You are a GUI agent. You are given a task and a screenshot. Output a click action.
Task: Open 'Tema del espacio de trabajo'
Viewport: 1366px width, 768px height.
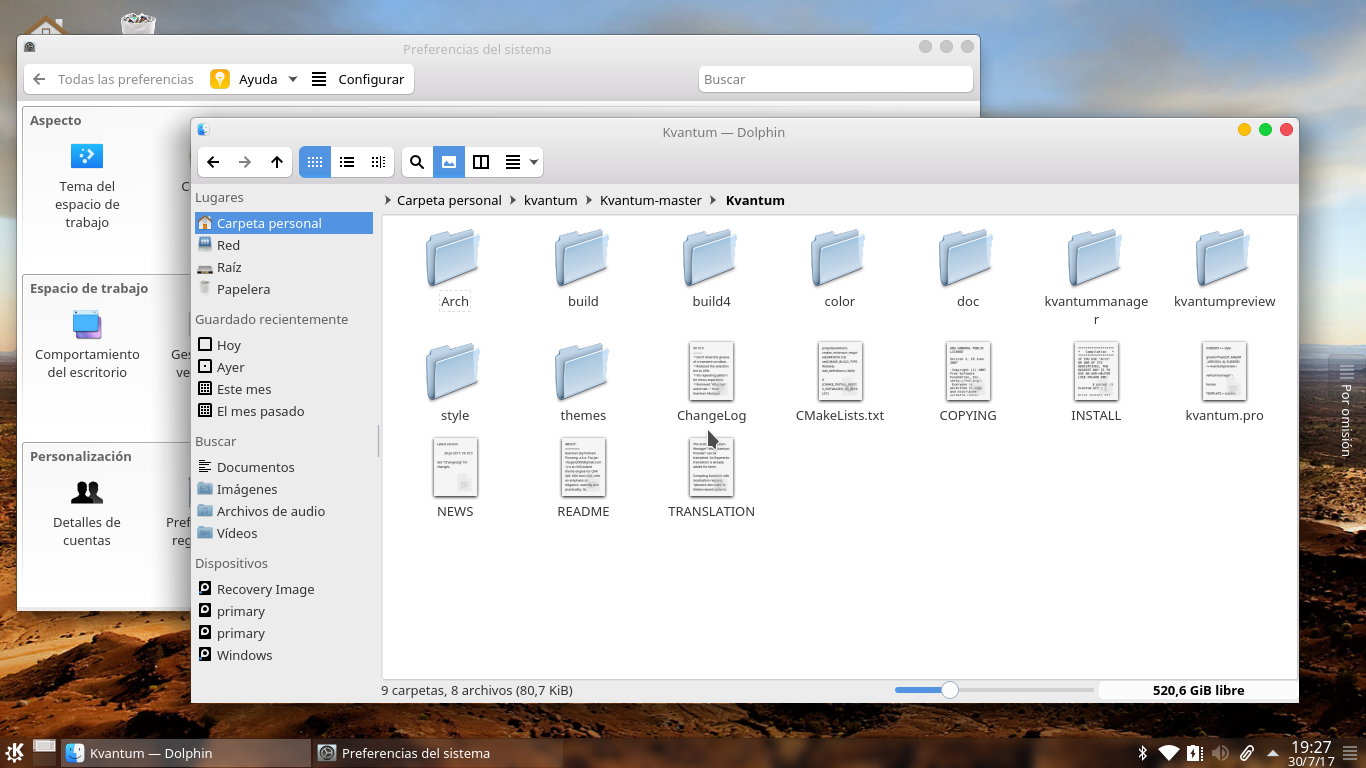(x=87, y=185)
